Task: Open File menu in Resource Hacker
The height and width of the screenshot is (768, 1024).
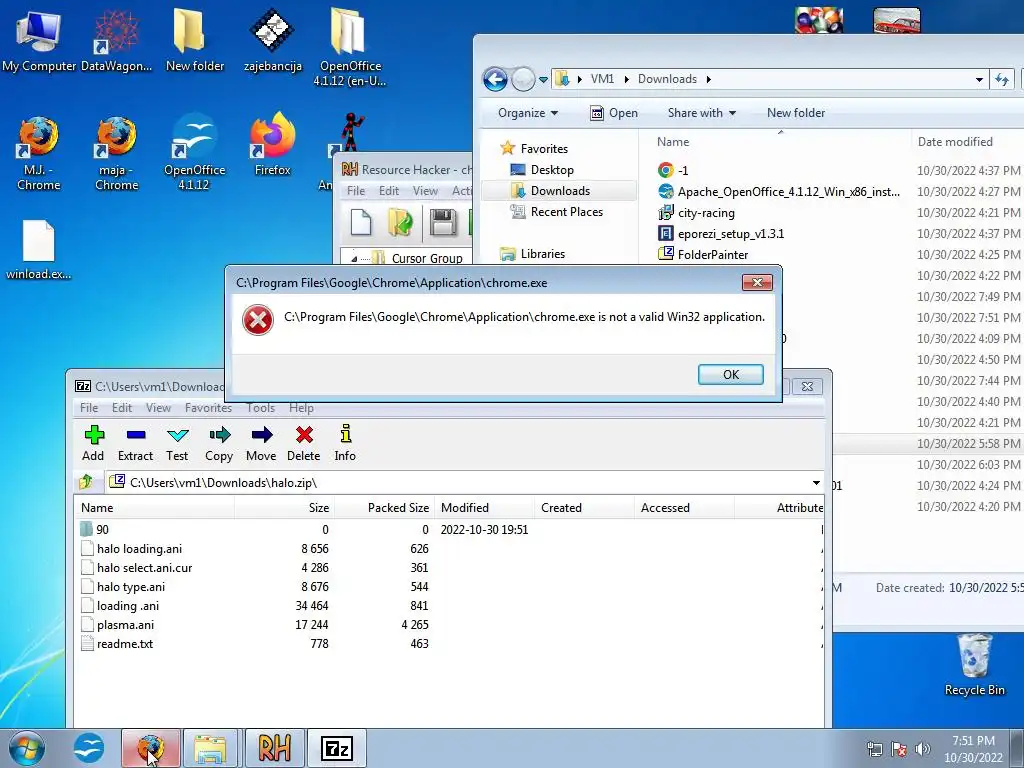Action: 356,191
